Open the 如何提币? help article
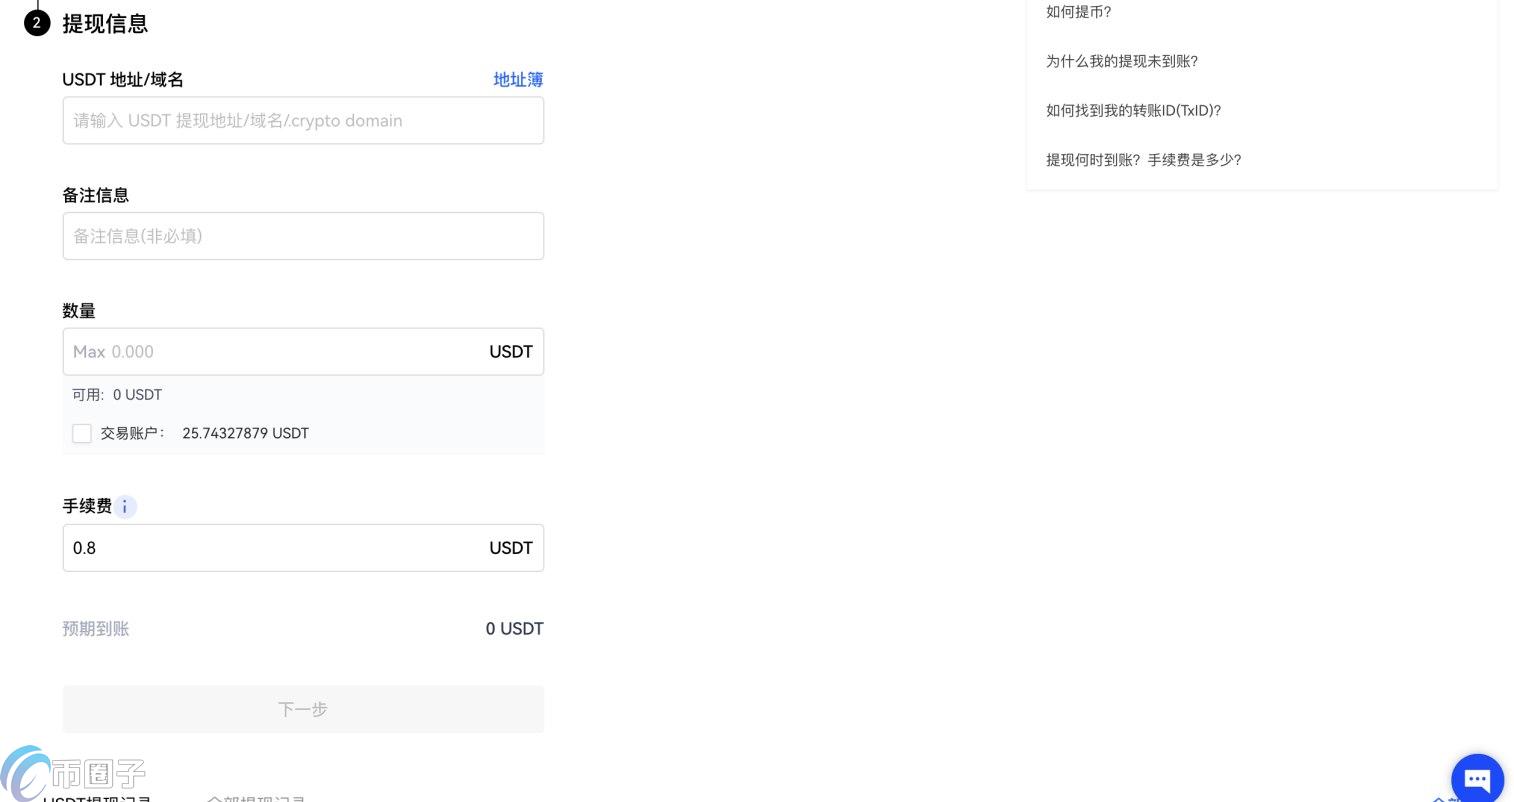1514x802 pixels. pos(1078,12)
